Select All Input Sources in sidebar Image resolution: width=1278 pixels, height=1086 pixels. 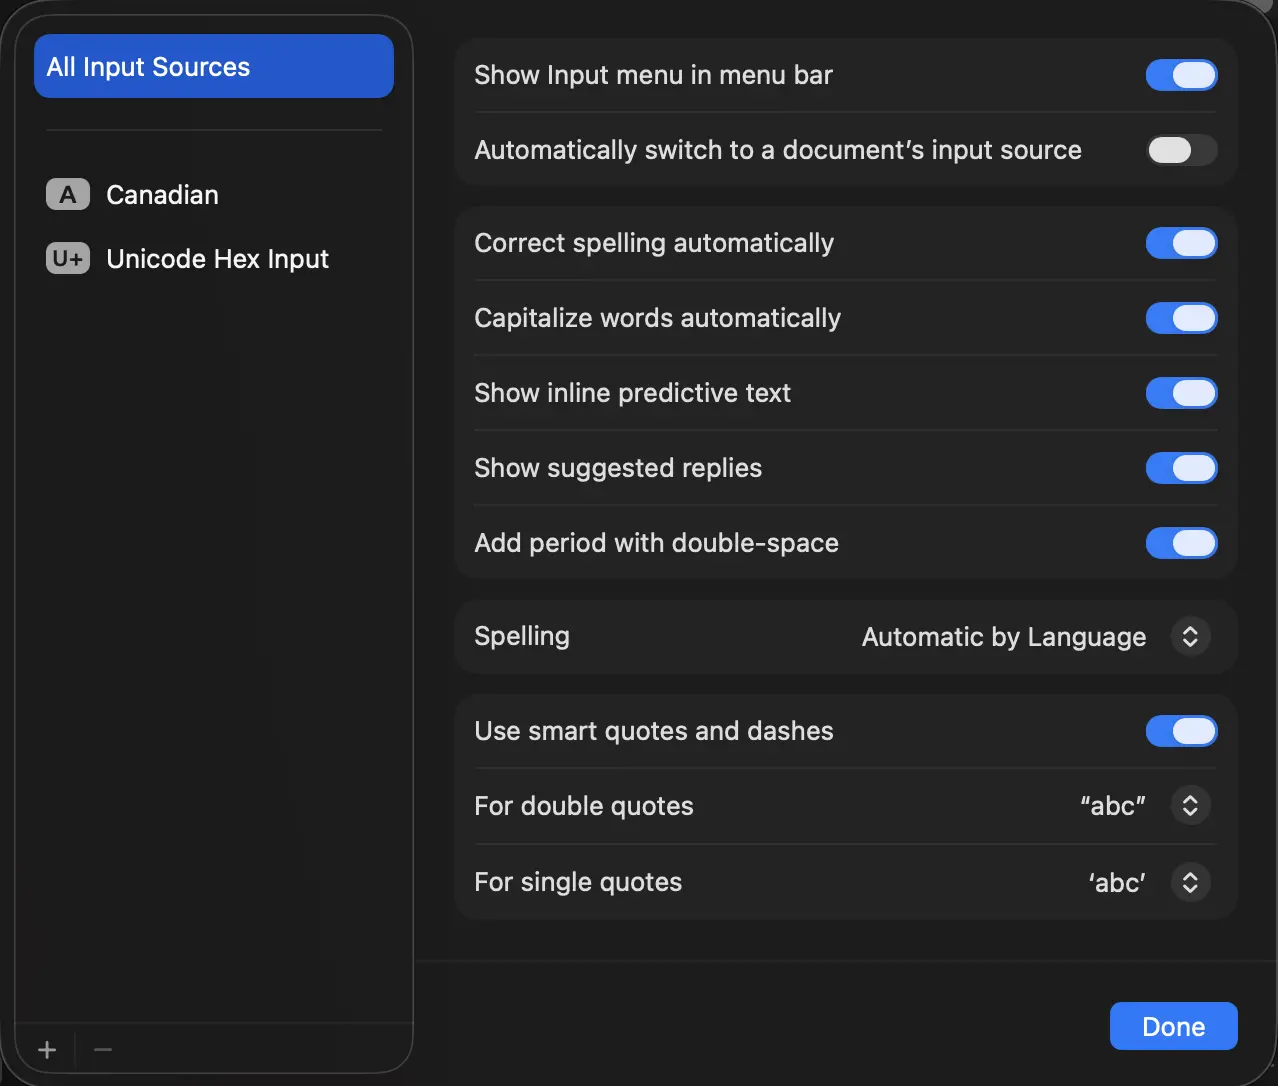(x=213, y=67)
